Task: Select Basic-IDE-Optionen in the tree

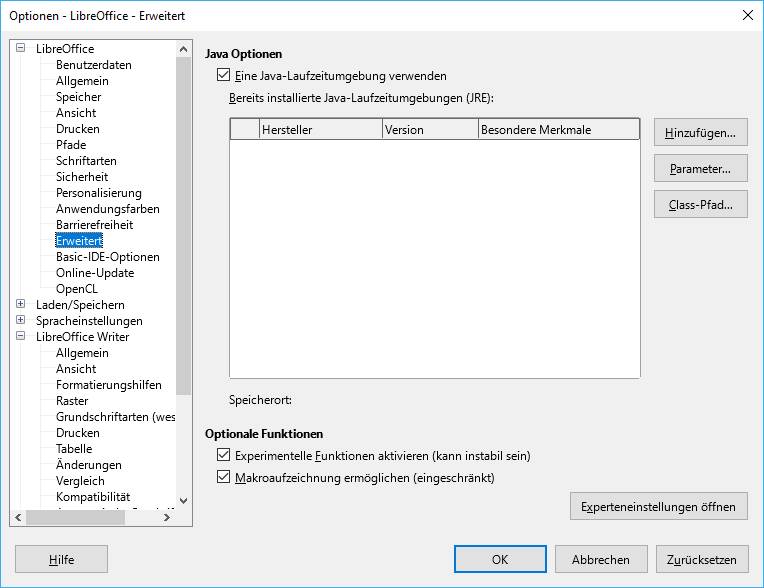Action: pyautogui.click(x=108, y=257)
